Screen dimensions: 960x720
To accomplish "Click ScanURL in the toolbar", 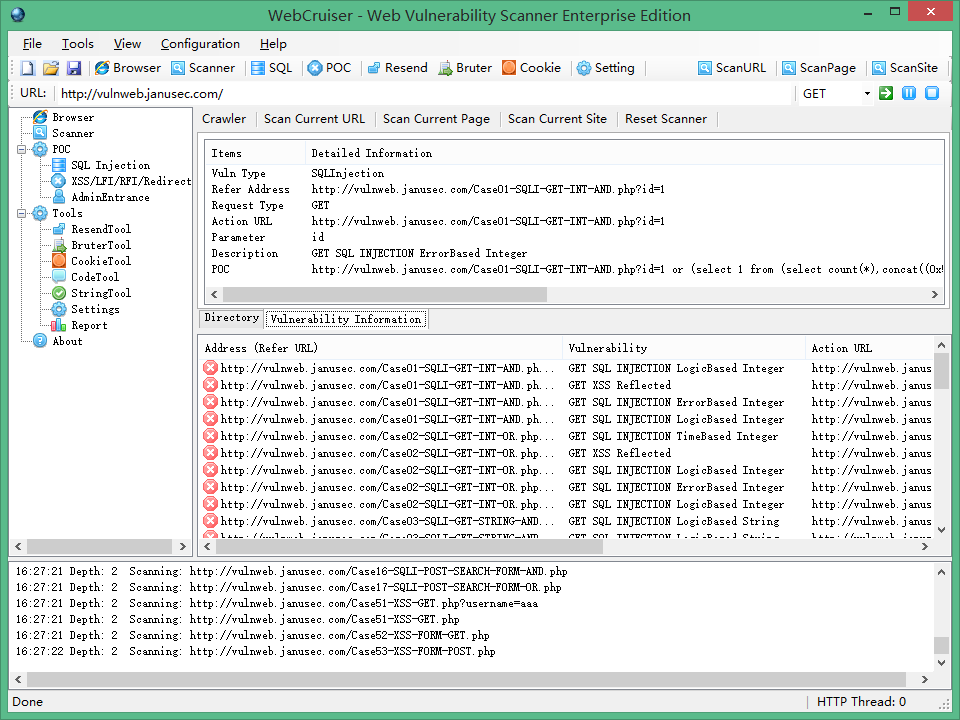I will click(732, 68).
